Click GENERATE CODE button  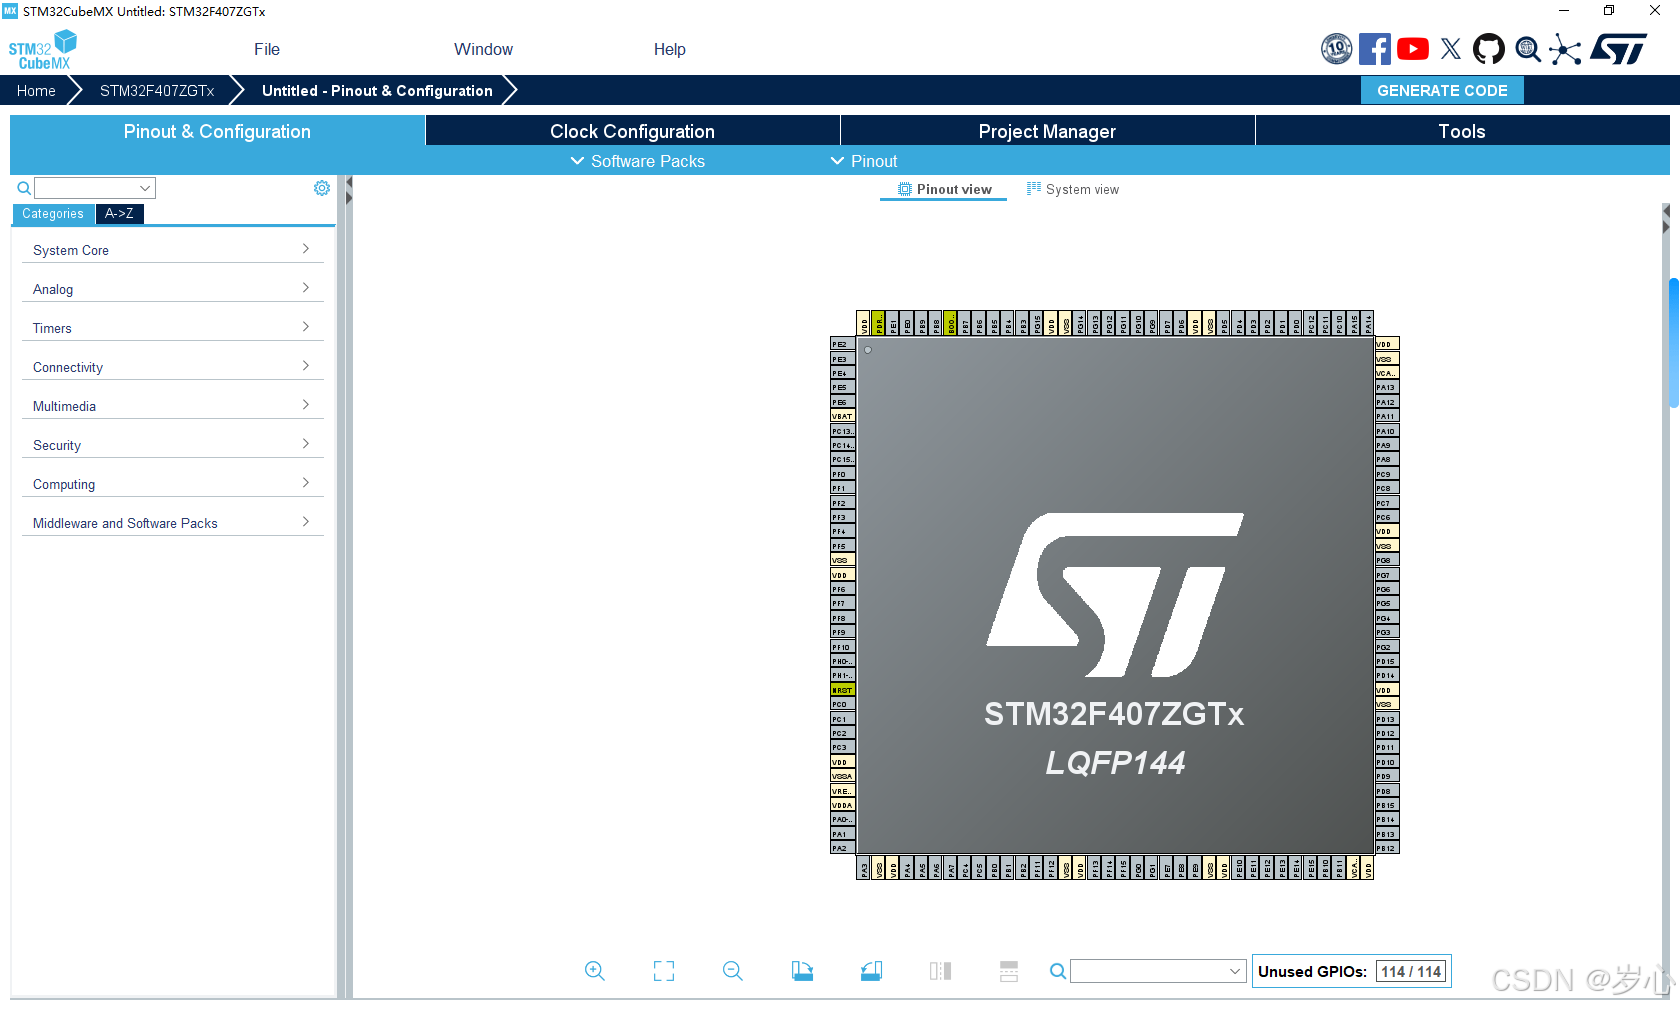(x=1442, y=90)
